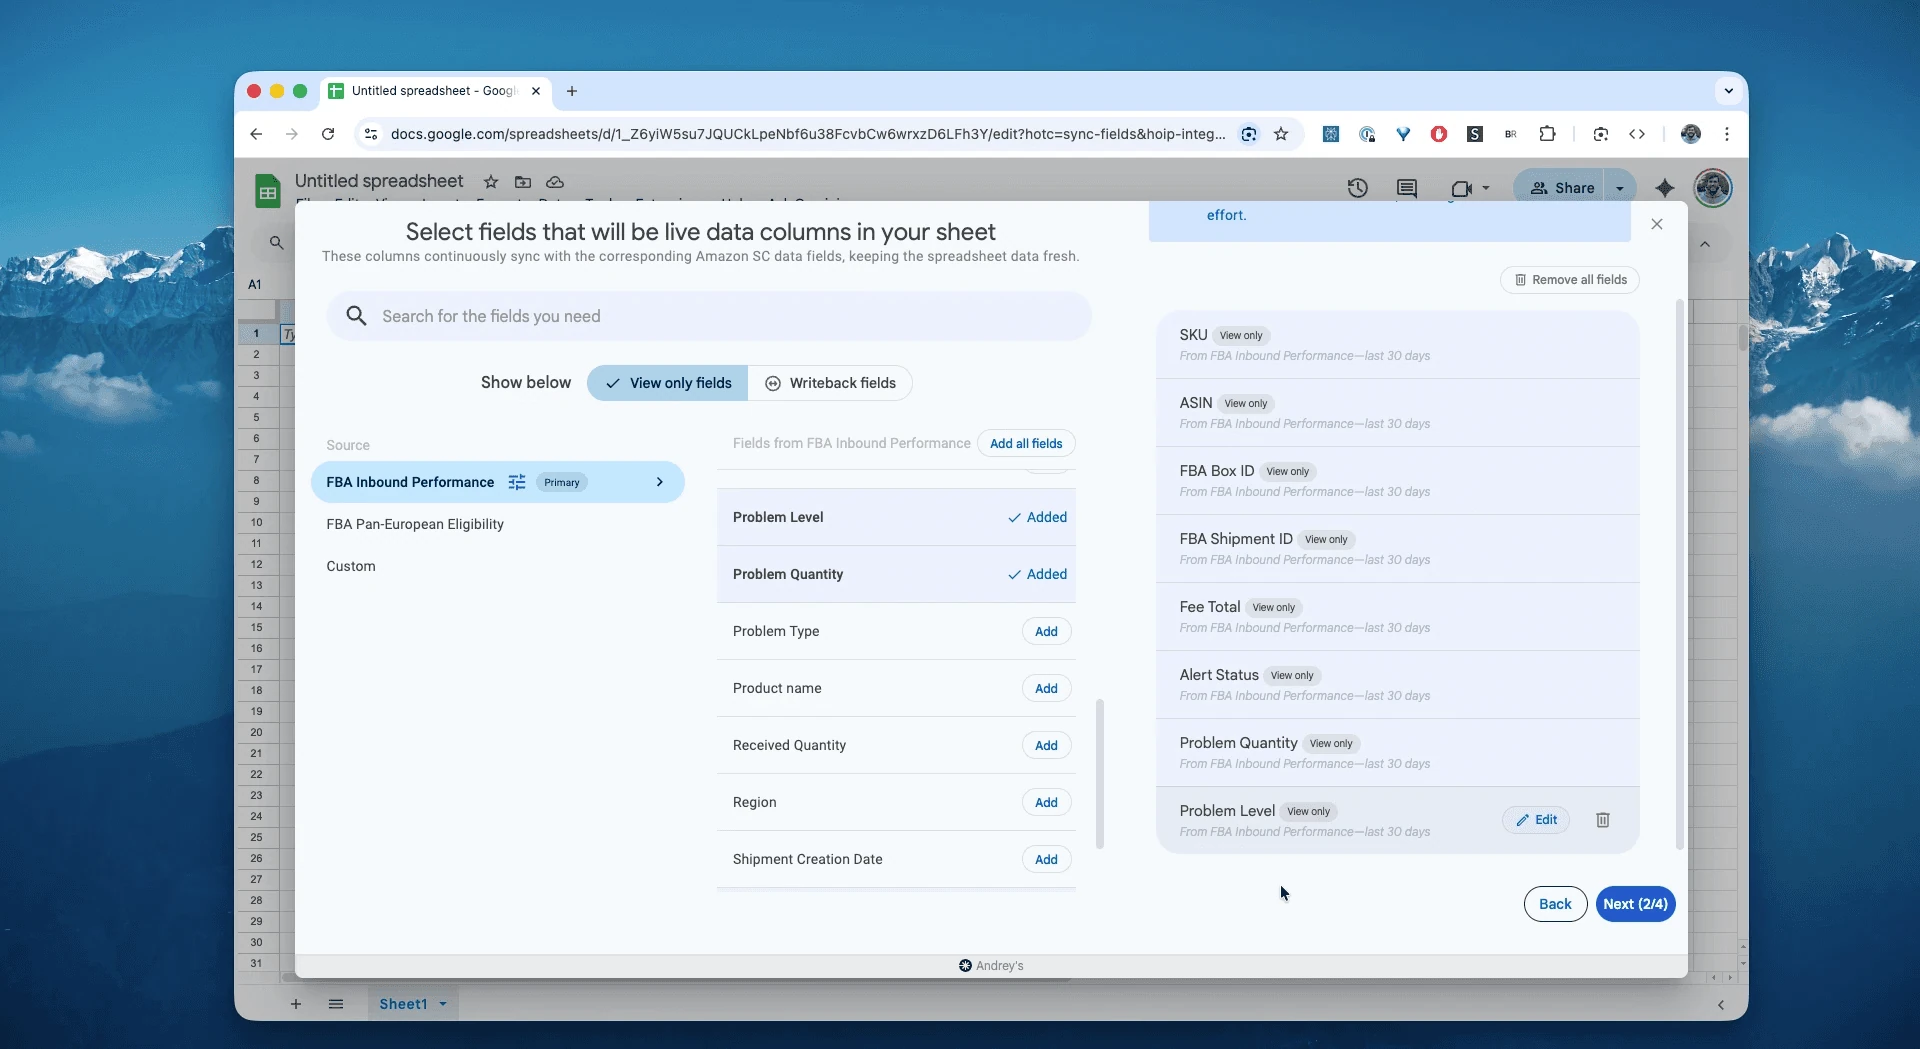Close the field selection dialog
Viewport: 1920px width, 1049px height.
[1657, 224]
